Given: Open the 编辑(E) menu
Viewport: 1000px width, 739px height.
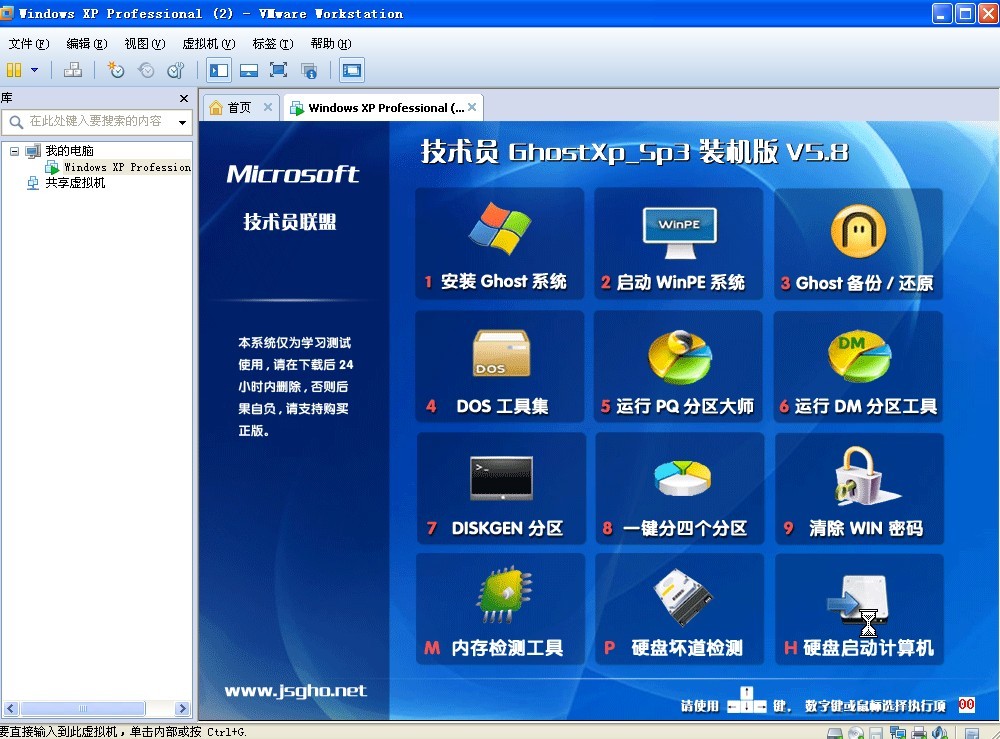Looking at the screenshot, I should click(x=87, y=44).
